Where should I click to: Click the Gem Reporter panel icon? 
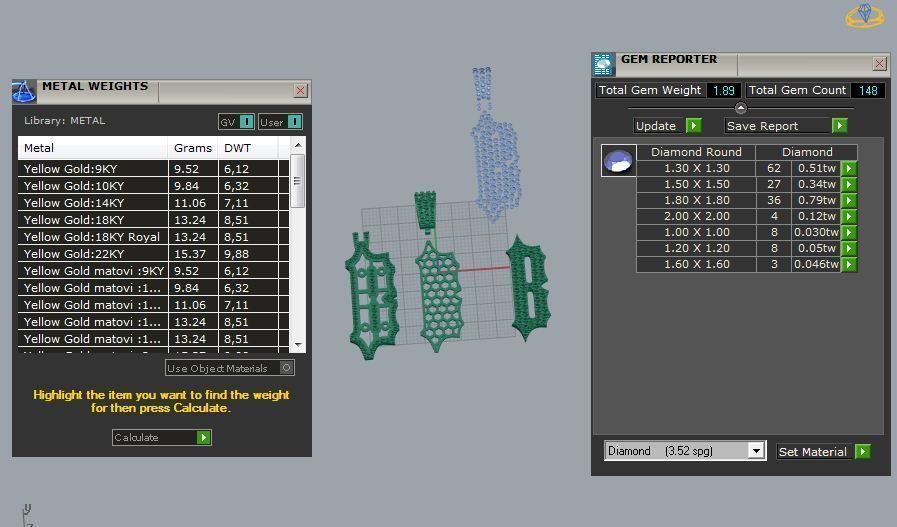[603, 65]
